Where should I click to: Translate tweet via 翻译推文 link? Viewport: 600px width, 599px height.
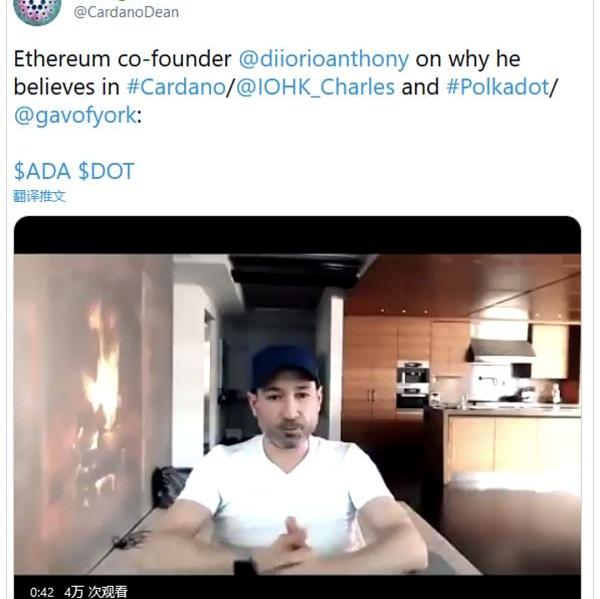click(39, 196)
